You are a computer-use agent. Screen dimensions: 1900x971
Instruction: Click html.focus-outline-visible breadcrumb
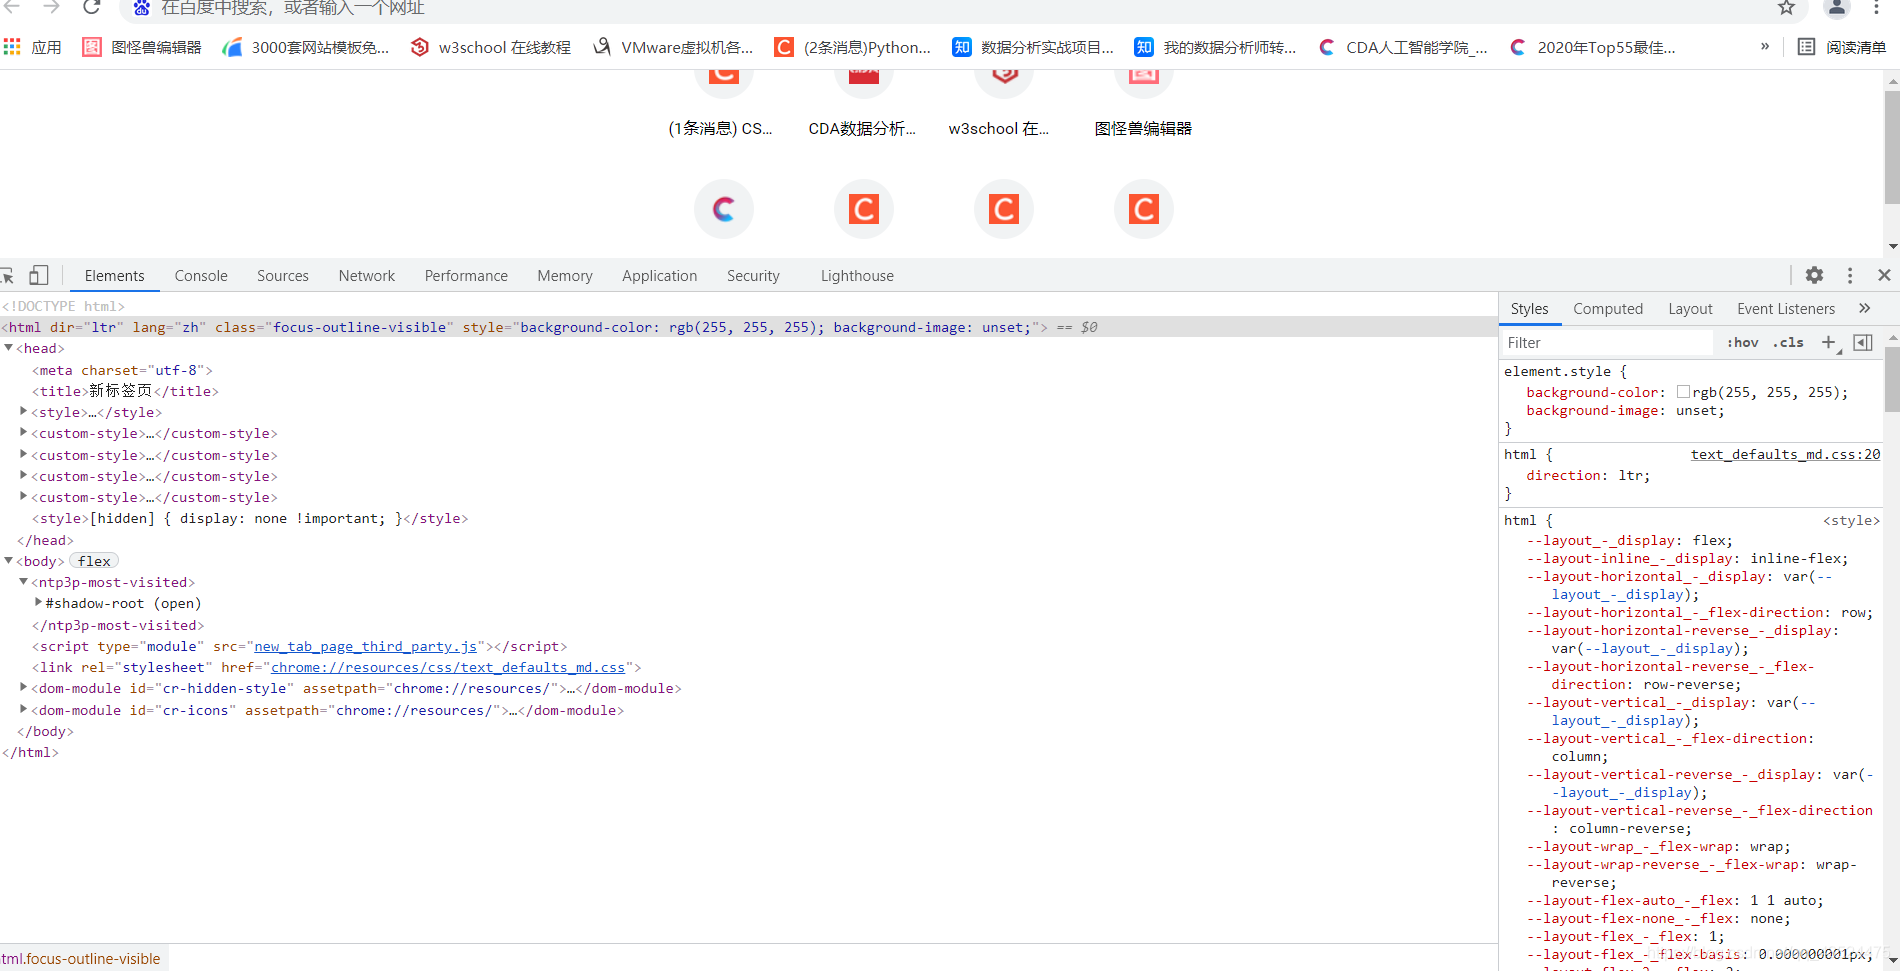[x=82, y=959]
